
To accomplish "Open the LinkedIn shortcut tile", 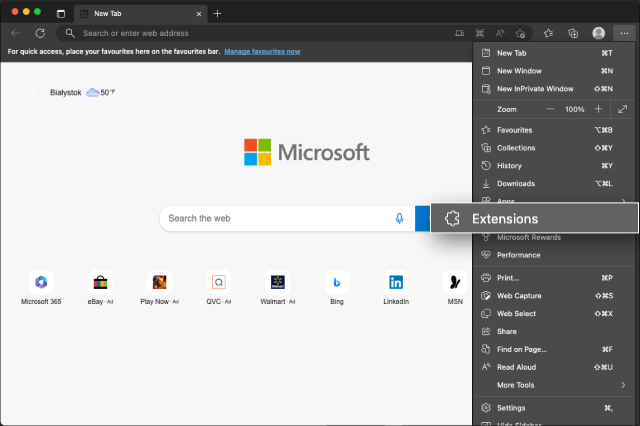I will 396,282.
